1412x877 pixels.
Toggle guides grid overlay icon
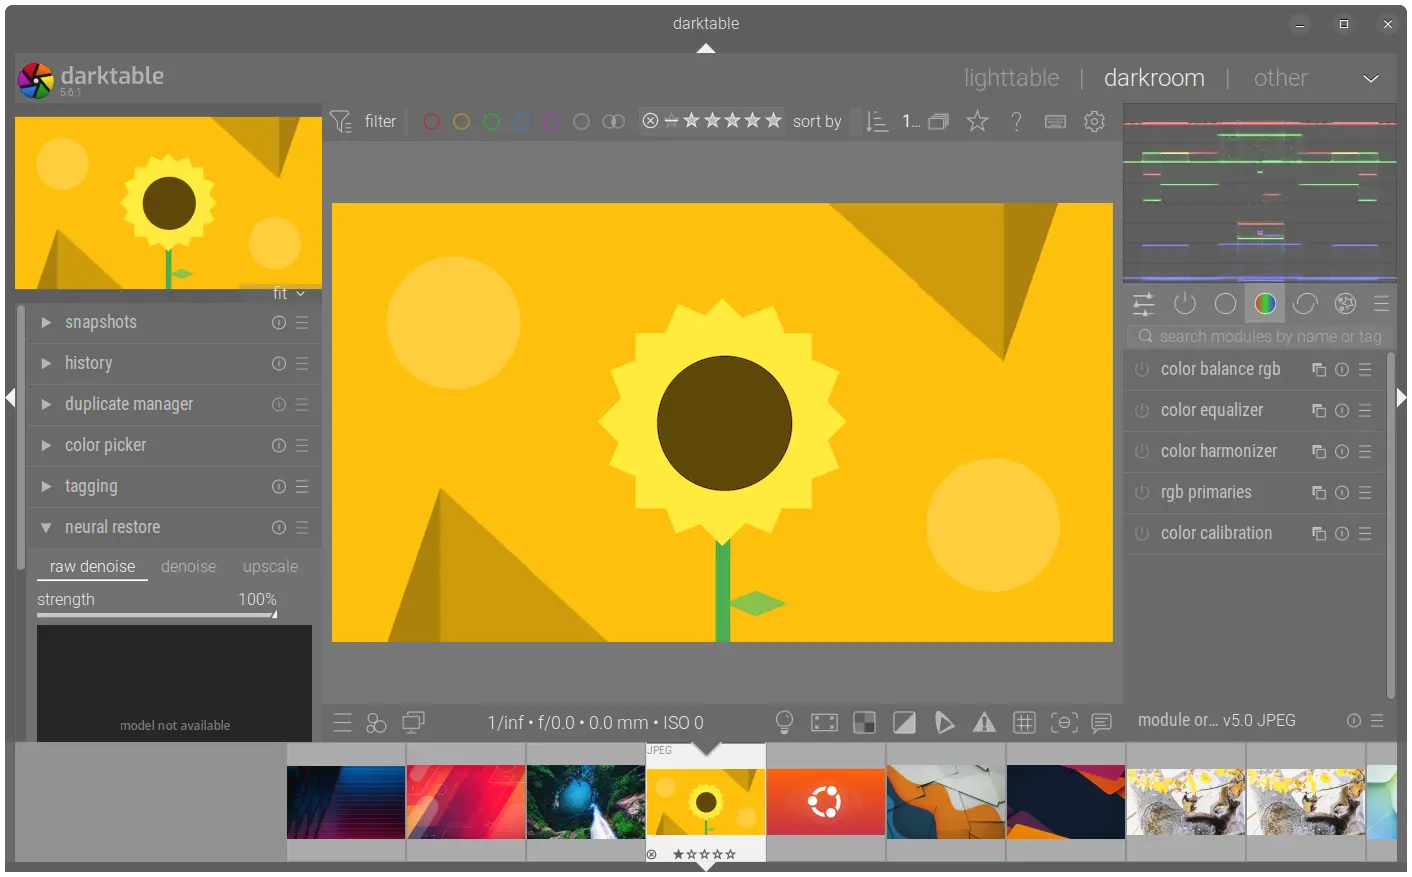(1024, 722)
